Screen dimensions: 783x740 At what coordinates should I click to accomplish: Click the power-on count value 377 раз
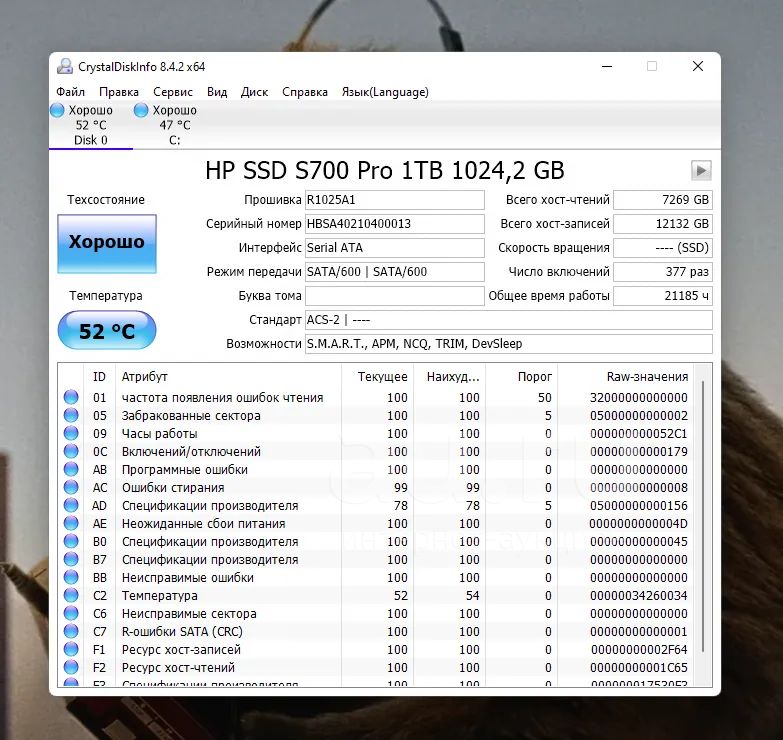coord(663,272)
